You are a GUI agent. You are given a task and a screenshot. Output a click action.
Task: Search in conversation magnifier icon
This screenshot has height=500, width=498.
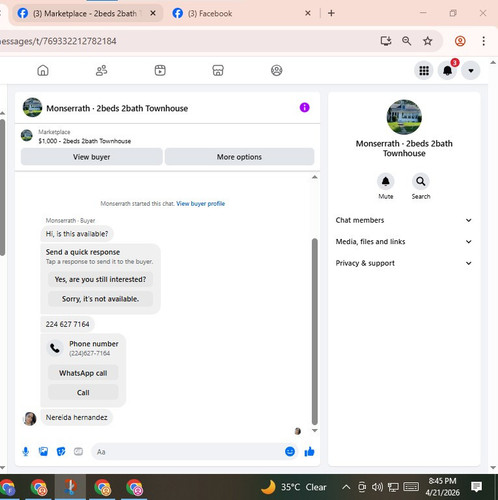click(421, 182)
